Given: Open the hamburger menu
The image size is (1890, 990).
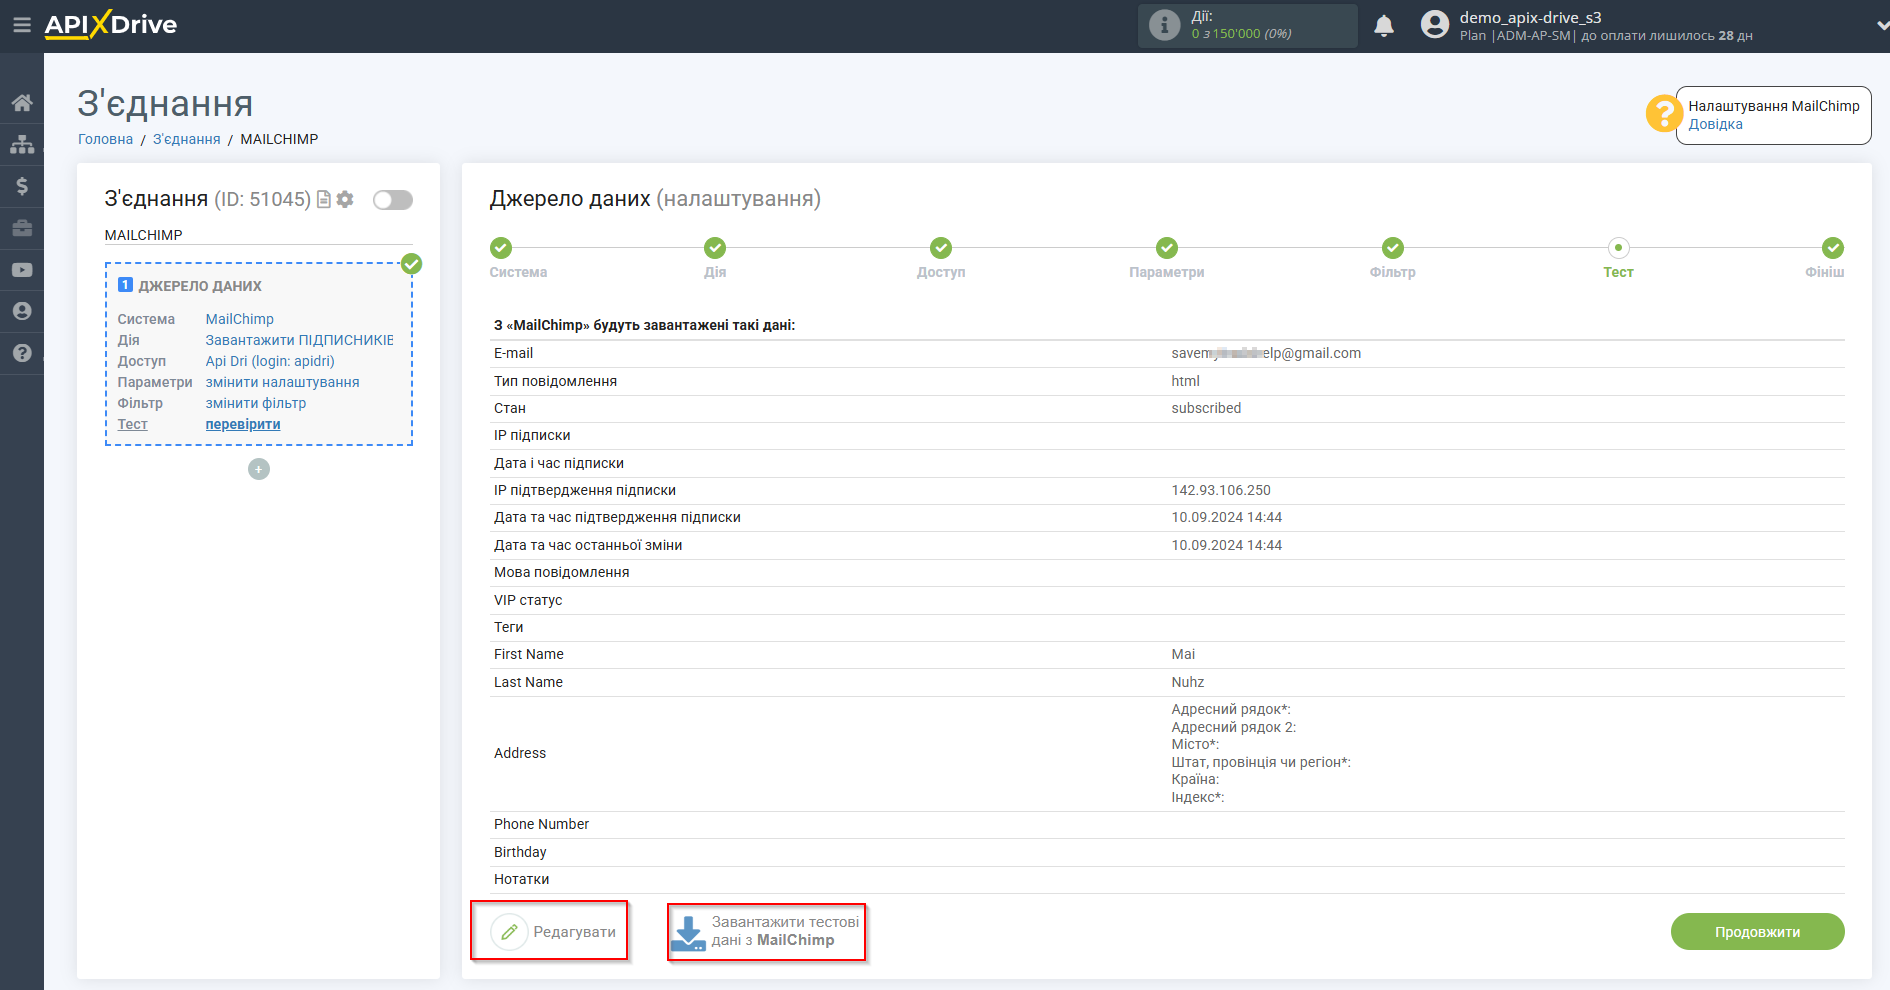Looking at the screenshot, I should click(21, 25).
